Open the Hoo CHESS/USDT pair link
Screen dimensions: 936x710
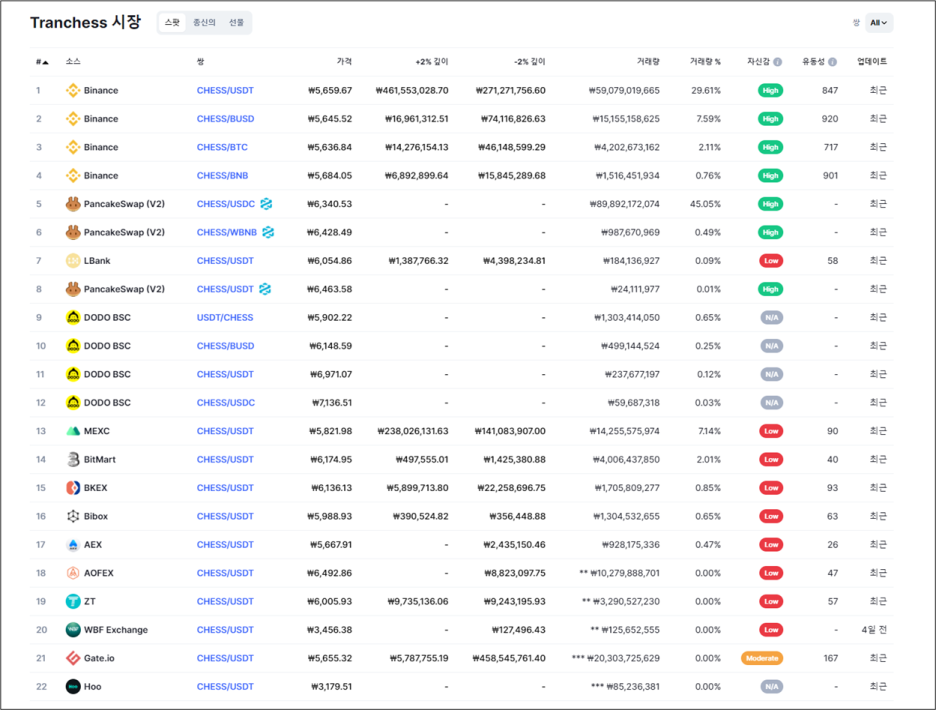point(225,686)
